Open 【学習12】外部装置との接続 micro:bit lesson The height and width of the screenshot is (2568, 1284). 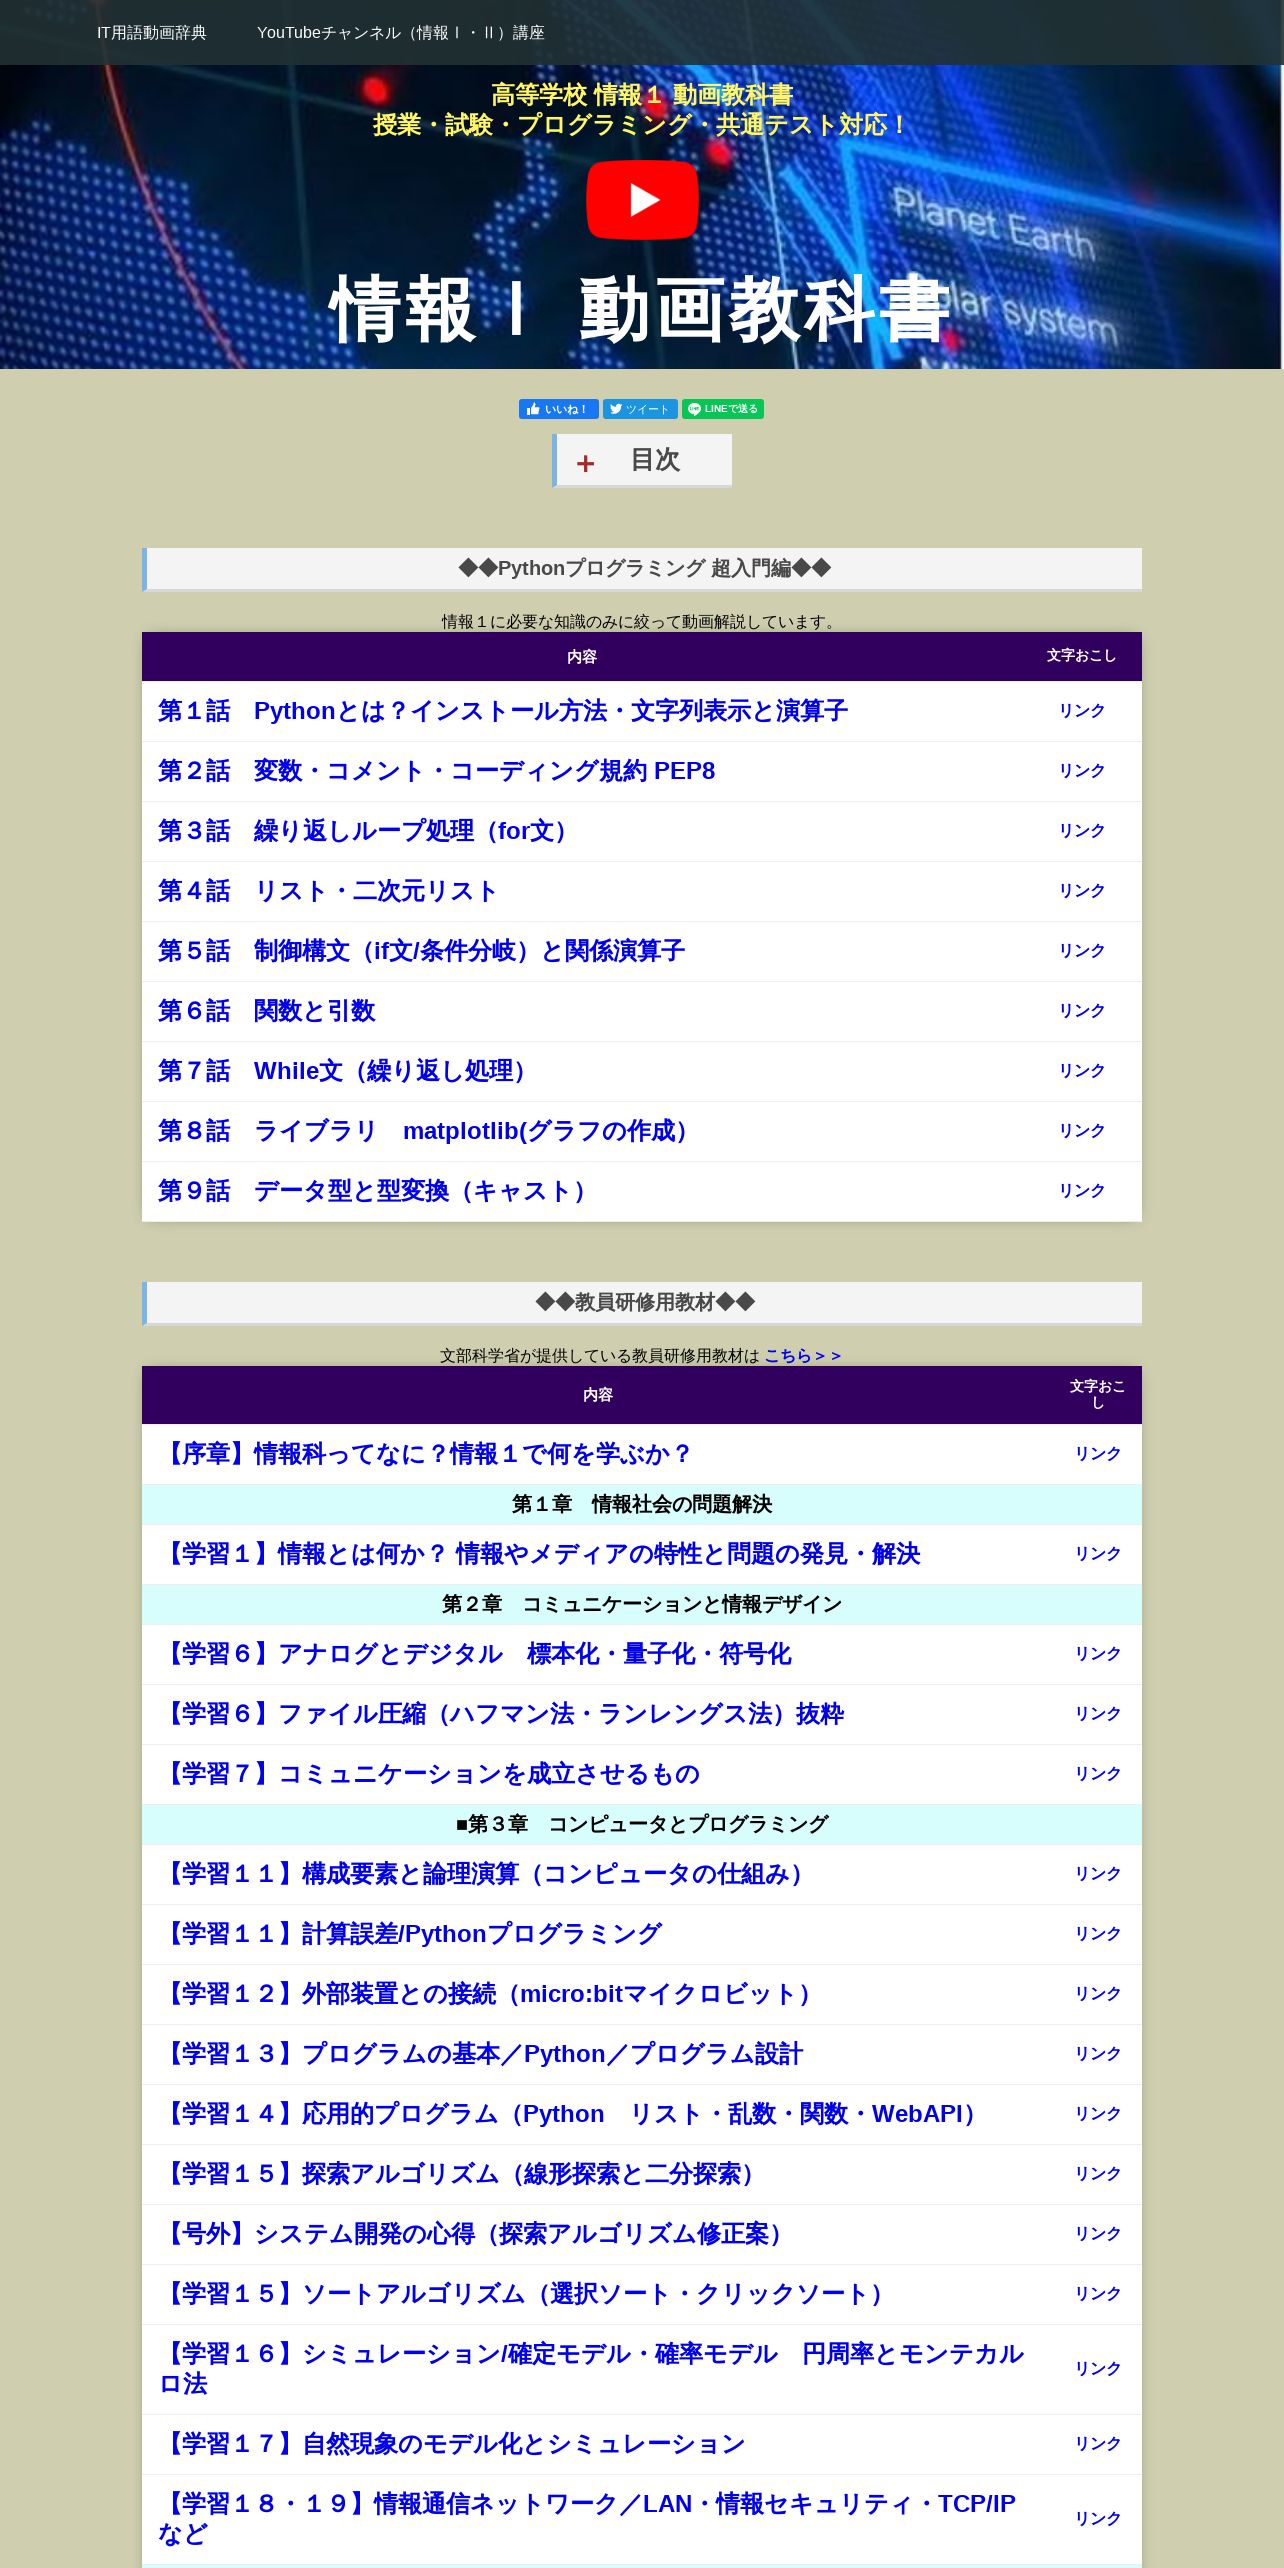click(490, 1994)
